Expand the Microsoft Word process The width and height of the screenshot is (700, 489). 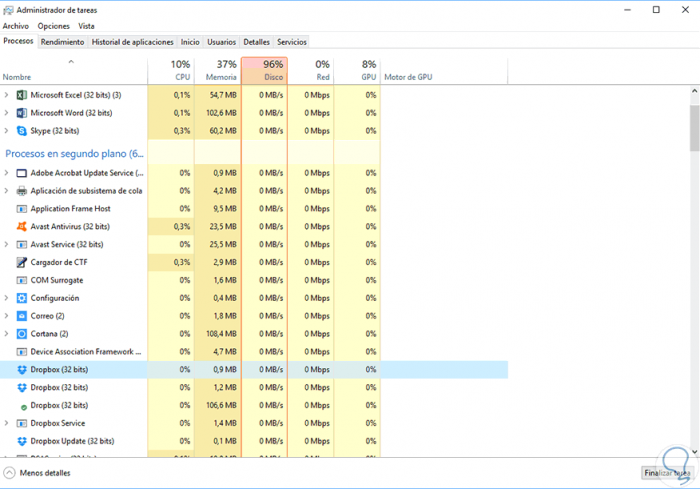(6, 113)
